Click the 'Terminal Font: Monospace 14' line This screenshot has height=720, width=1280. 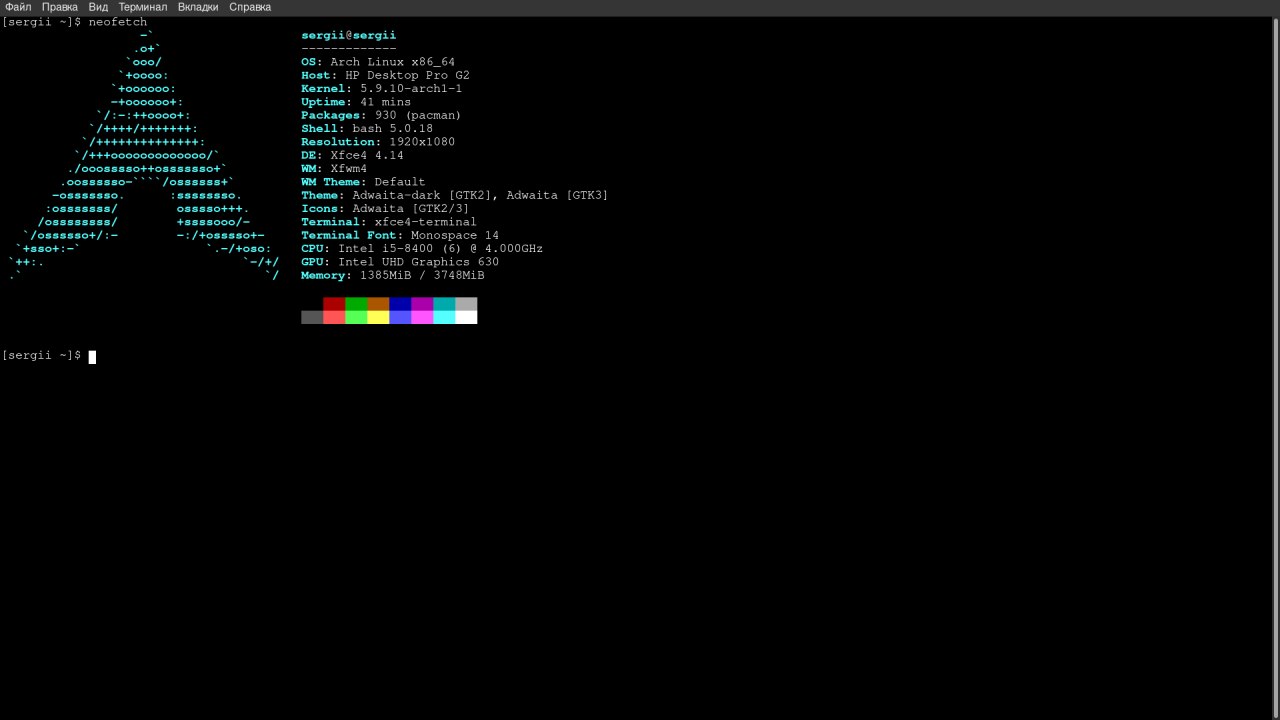(400, 235)
